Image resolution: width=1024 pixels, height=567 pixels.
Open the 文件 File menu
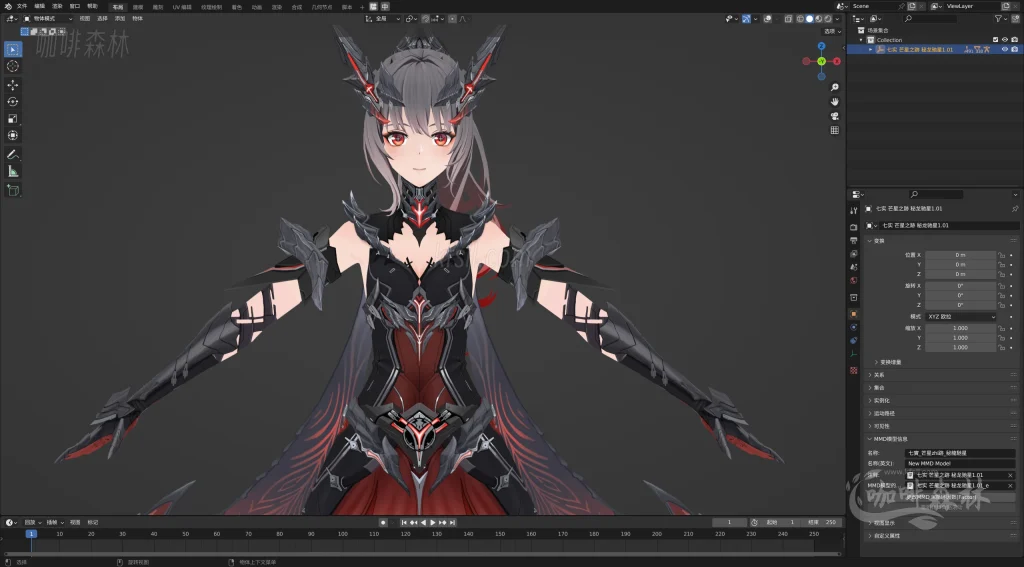coord(22,6)
